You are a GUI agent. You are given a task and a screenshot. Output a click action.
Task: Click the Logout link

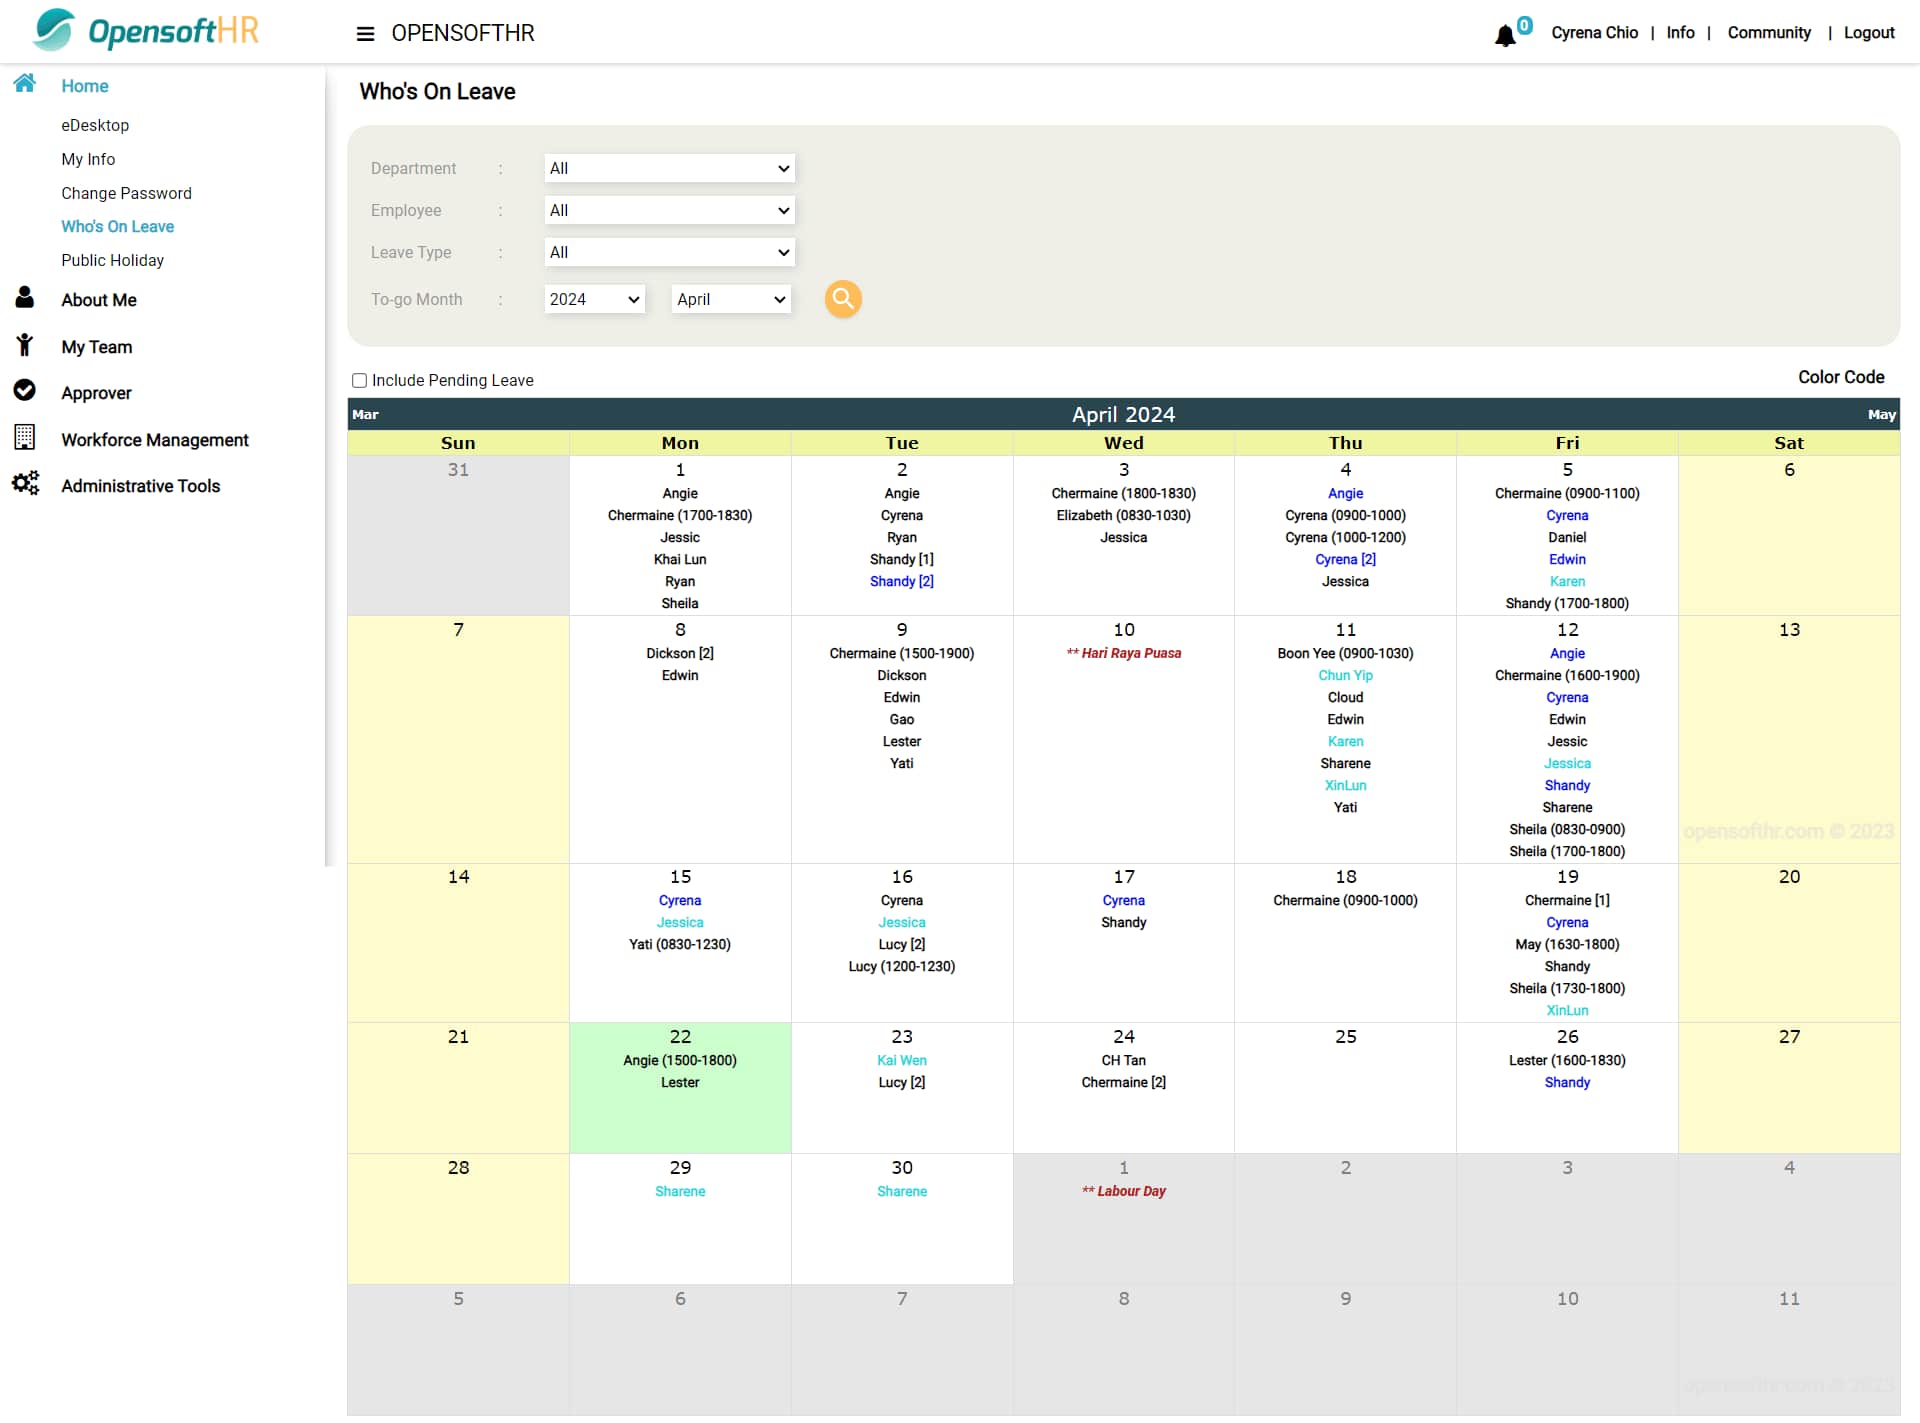(1869, 32)
